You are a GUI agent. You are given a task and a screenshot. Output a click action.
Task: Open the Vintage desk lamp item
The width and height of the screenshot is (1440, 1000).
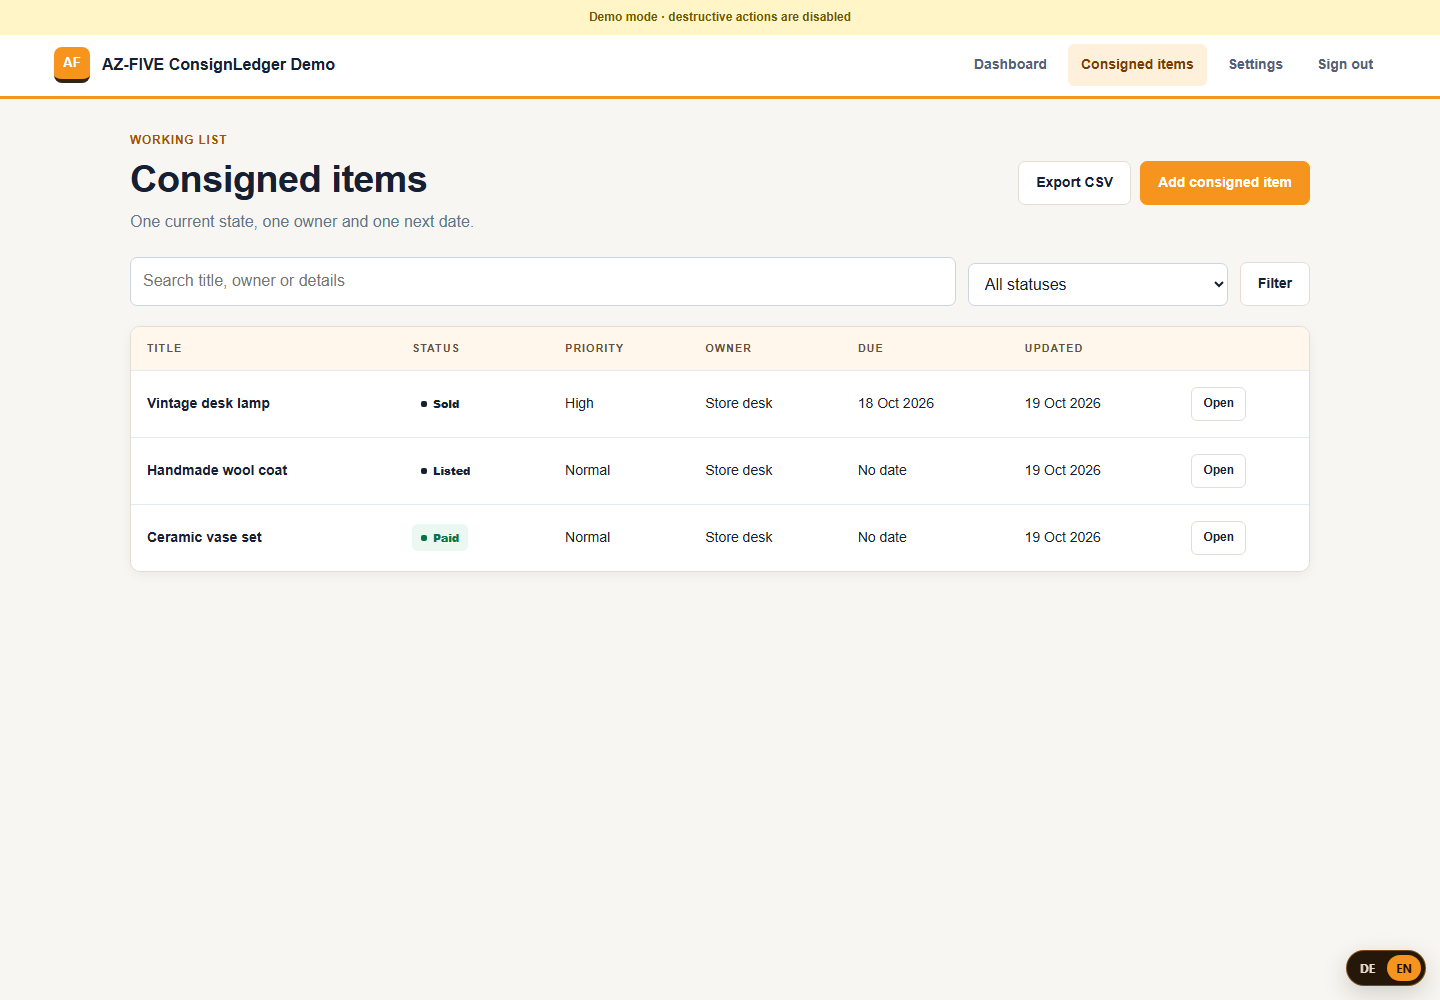click(x=1218, y=403)
